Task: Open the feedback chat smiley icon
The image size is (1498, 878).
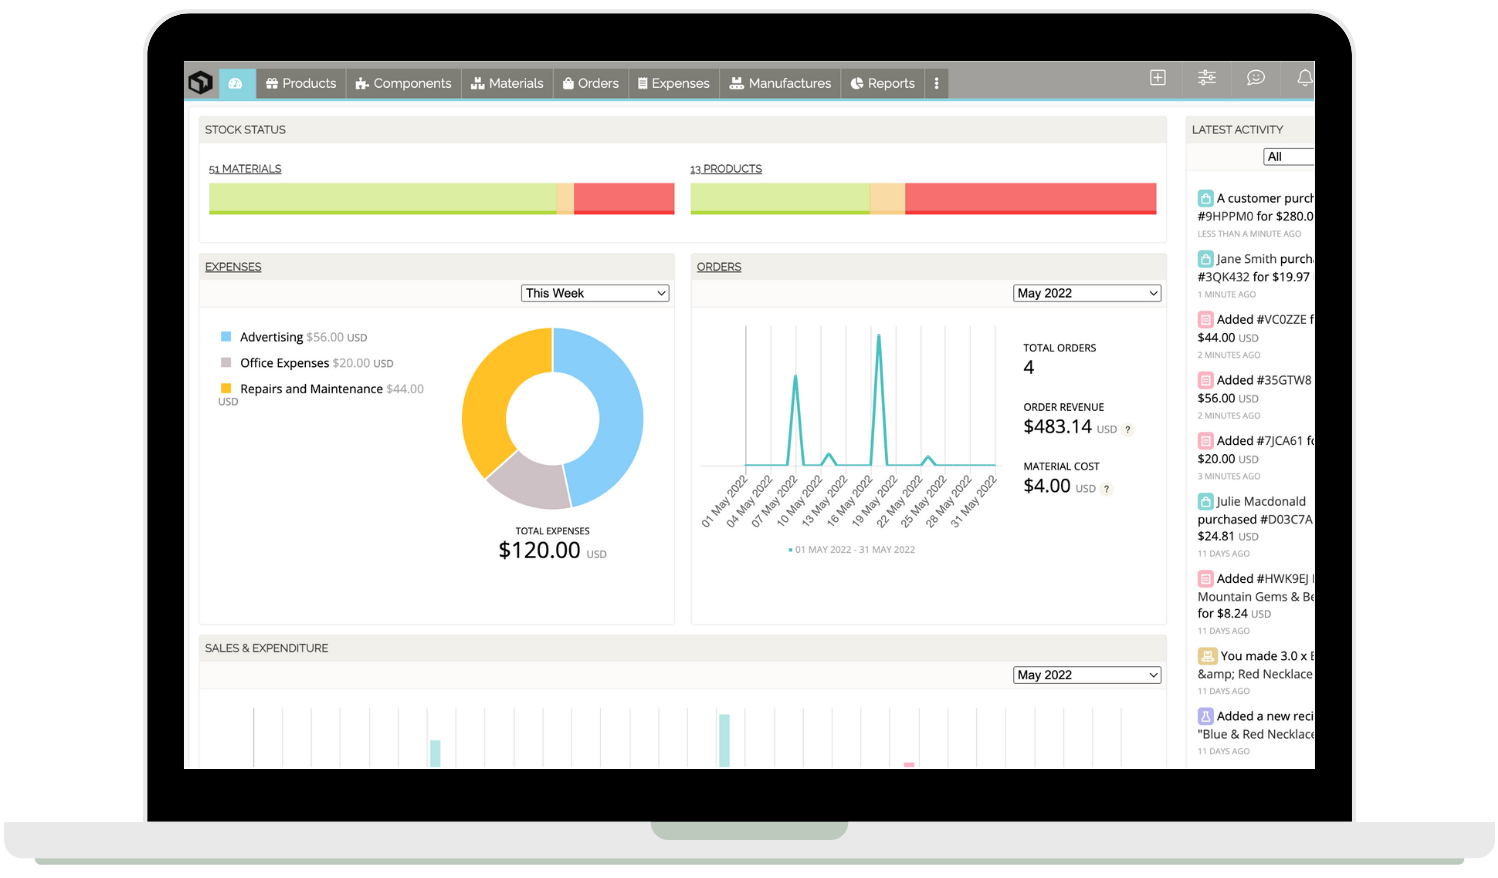Action: 1255,77
